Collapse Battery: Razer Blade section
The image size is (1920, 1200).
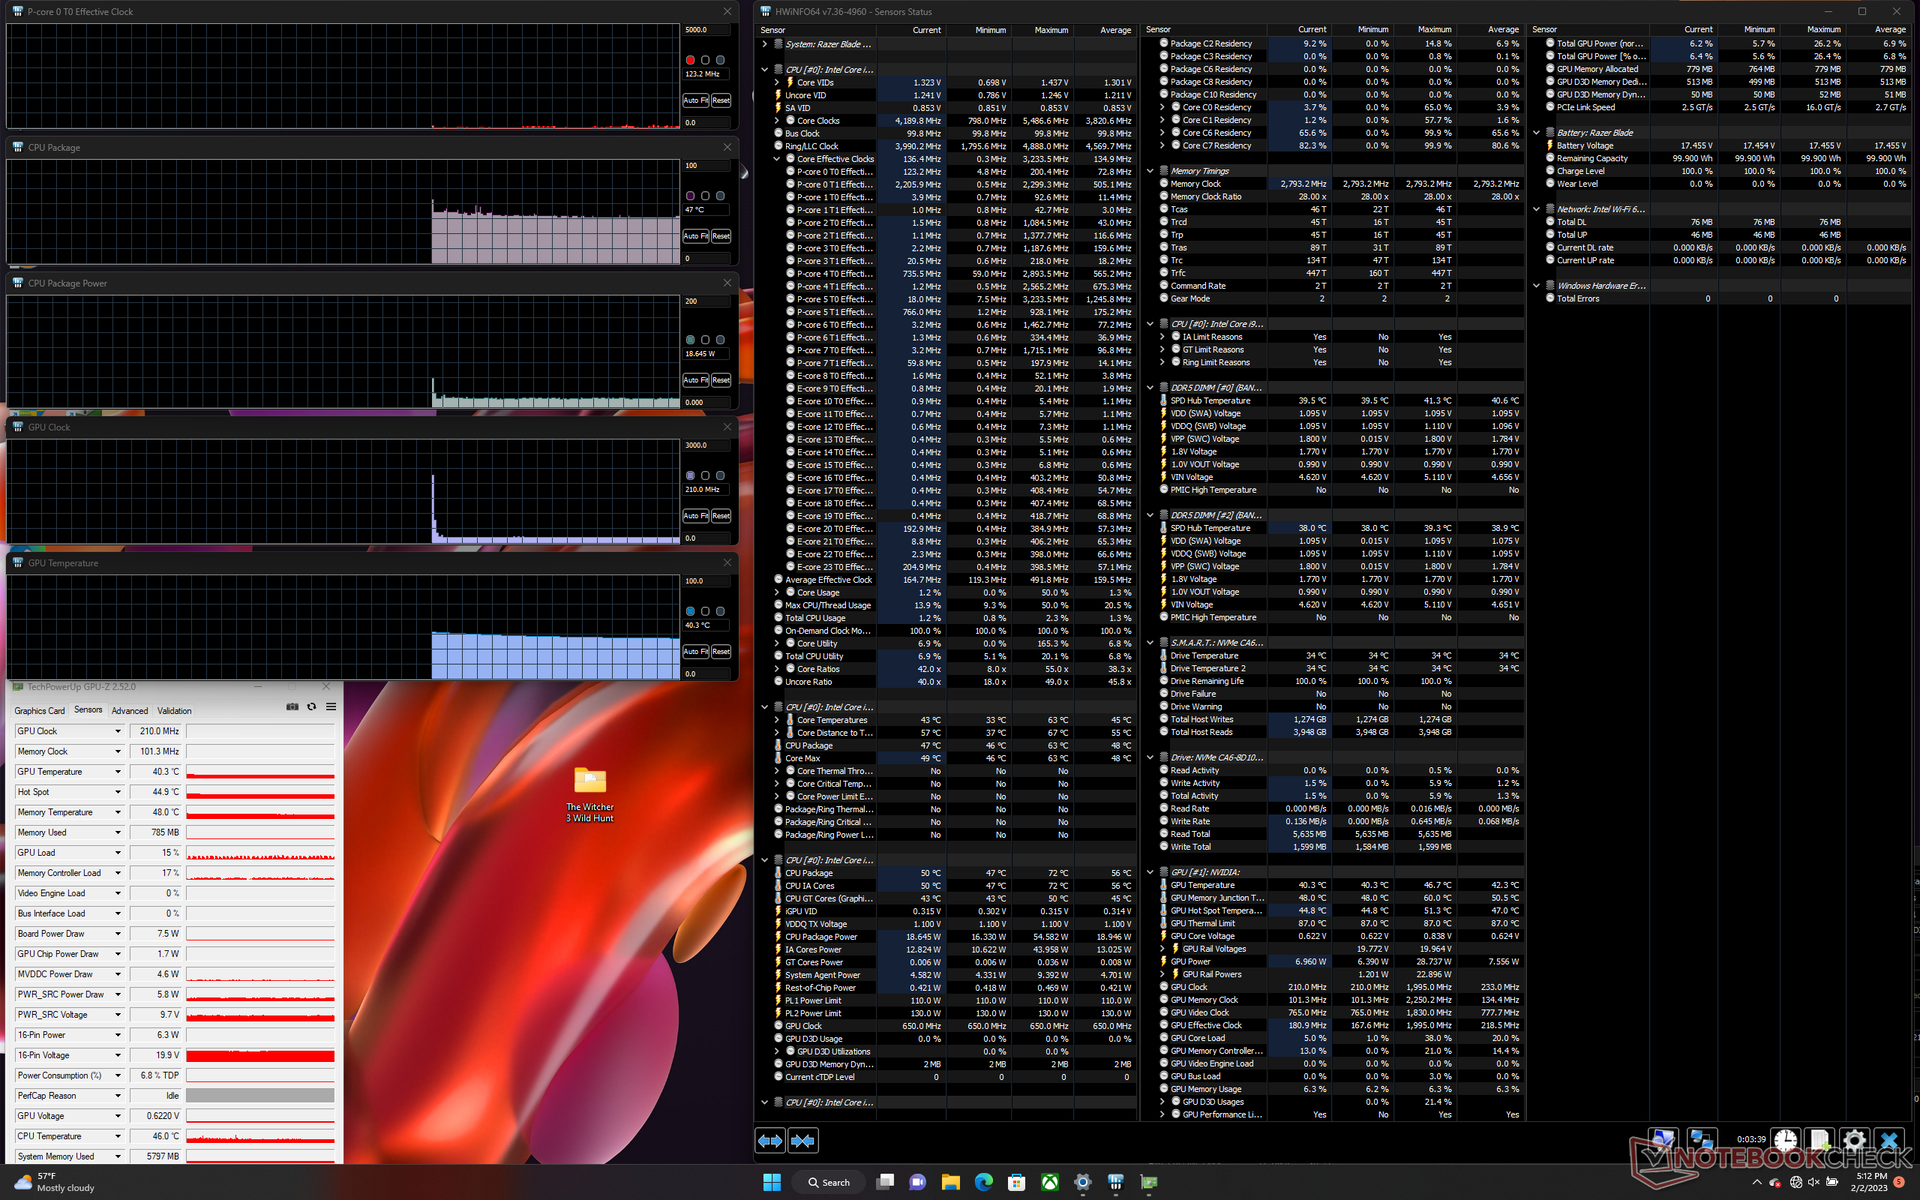pos(1536,133)
